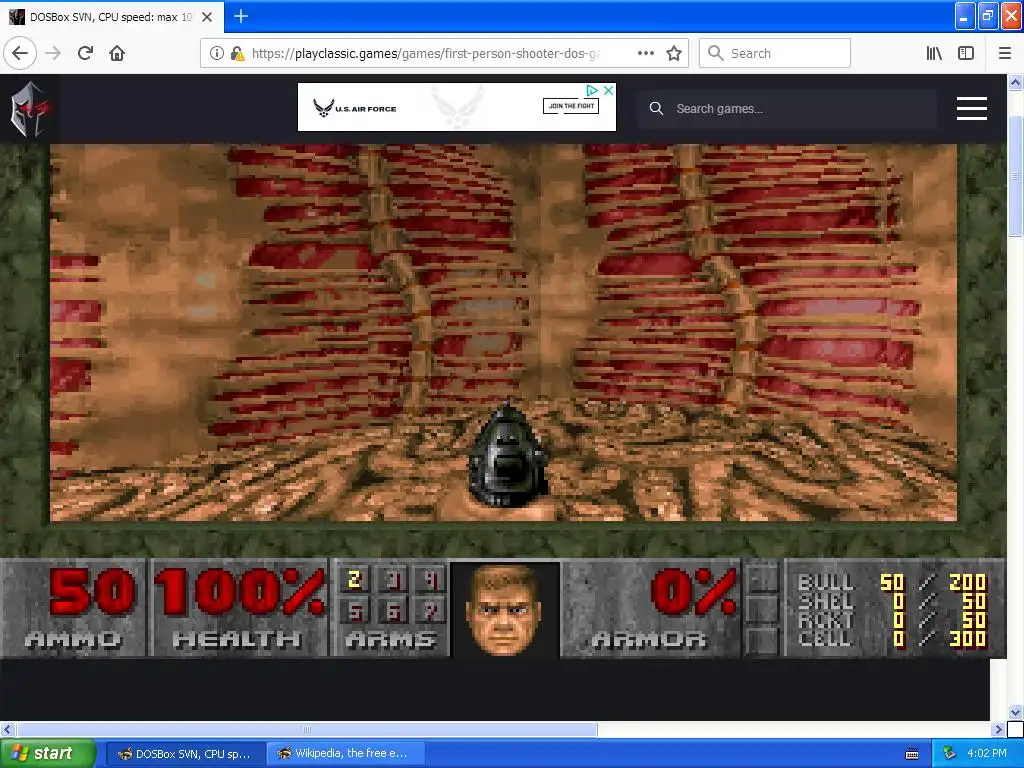The height and width of the screenshot is (768, 1024).
Task: Click the tray icon beside the clock
Action: 950,754
